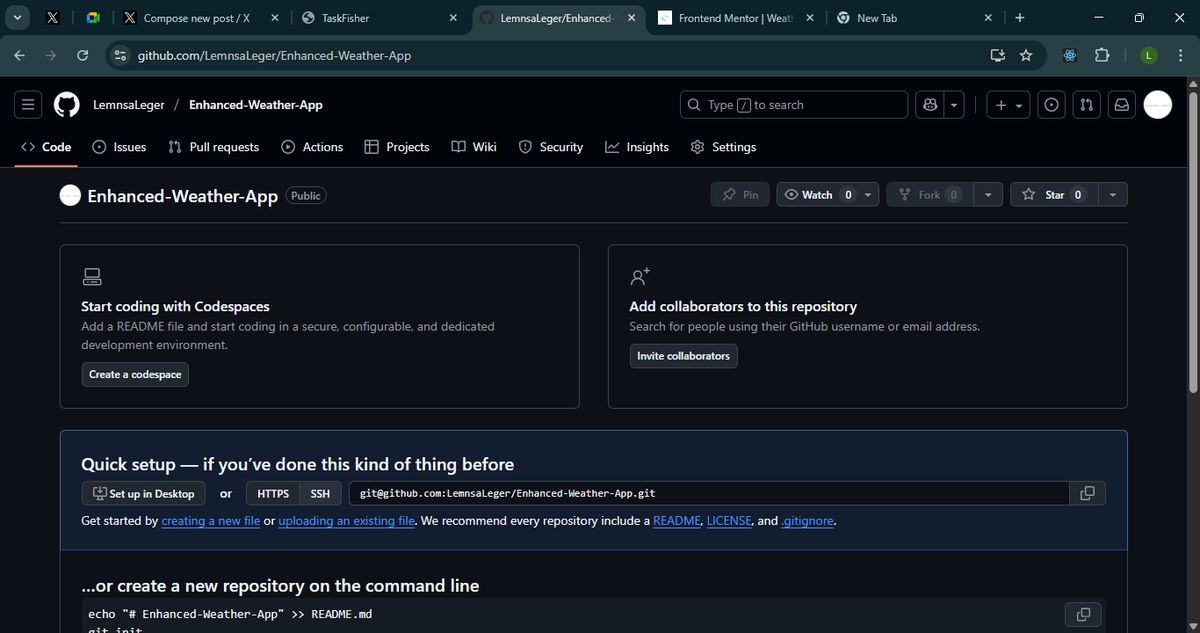The width and height of the screenshot is (1200, 633).
Task: Open the Fork options dropdown arrow
Action: [987, 194]
